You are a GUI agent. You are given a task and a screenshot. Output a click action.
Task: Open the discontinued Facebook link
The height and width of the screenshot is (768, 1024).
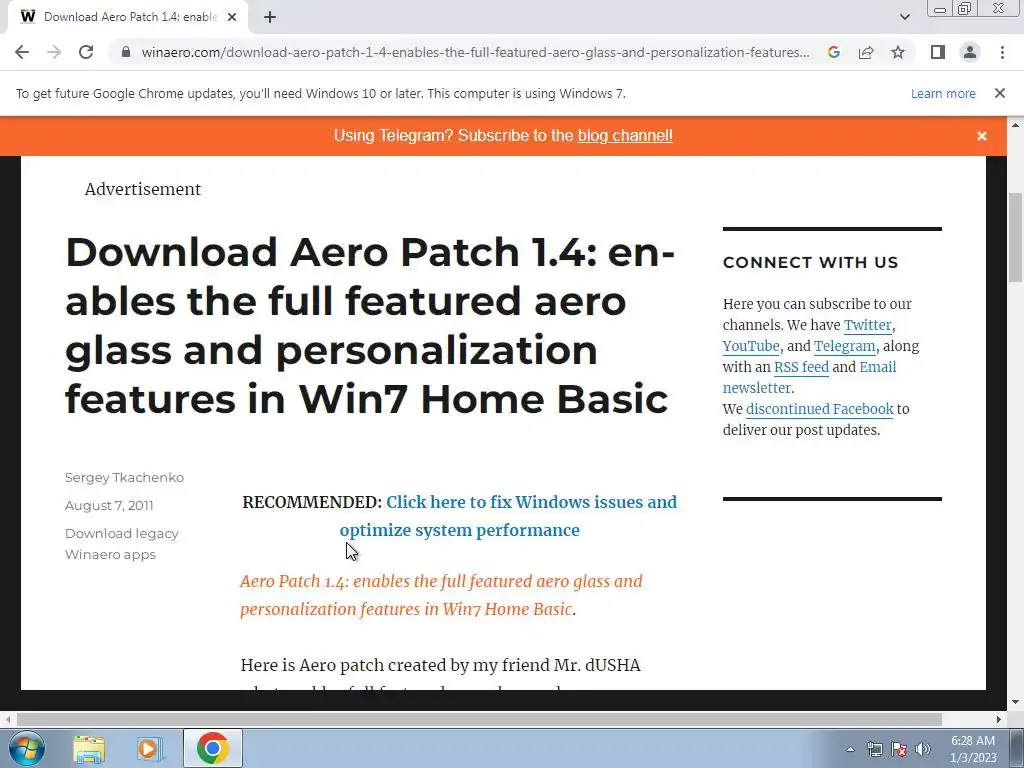pos(820,409)
